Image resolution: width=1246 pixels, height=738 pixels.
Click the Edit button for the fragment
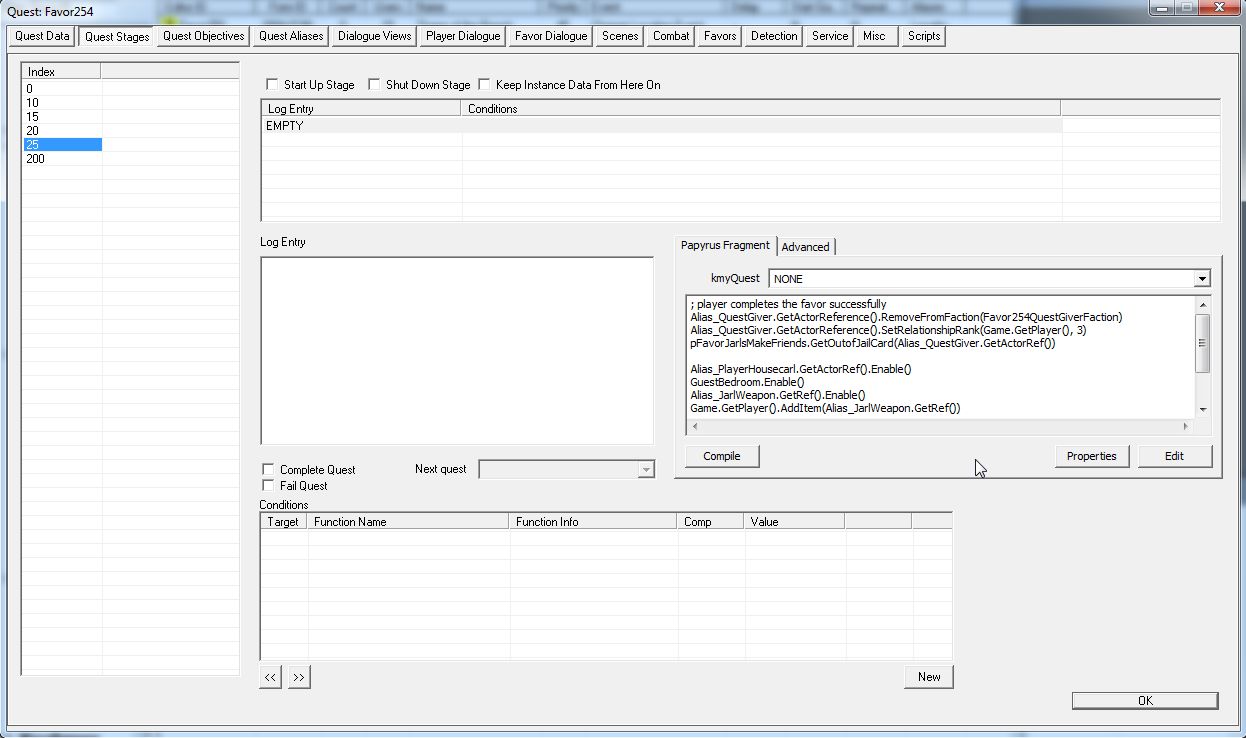click(1174, 456)
